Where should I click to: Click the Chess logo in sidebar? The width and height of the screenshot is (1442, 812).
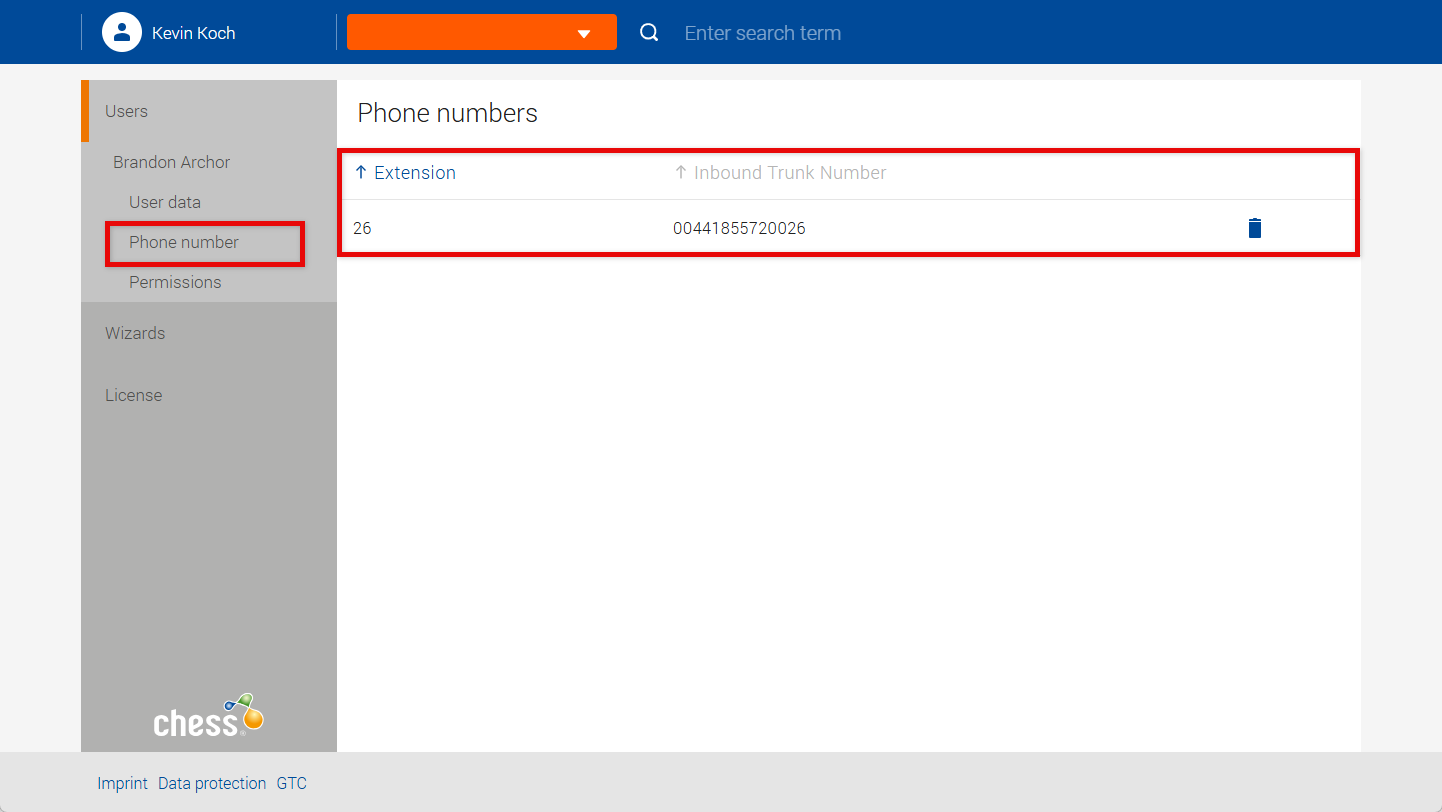pos(208,715)
